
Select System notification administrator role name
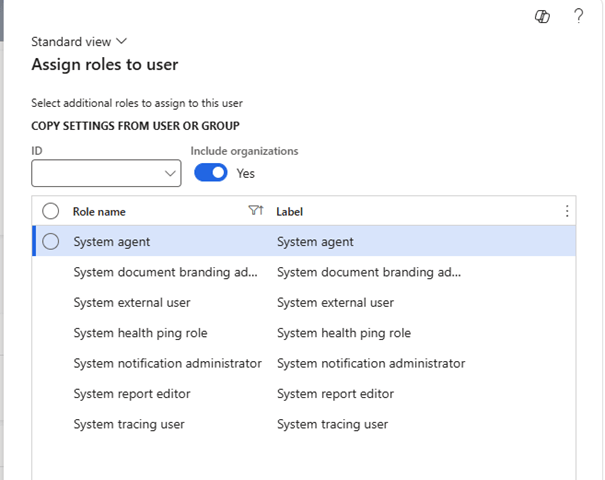167,363
